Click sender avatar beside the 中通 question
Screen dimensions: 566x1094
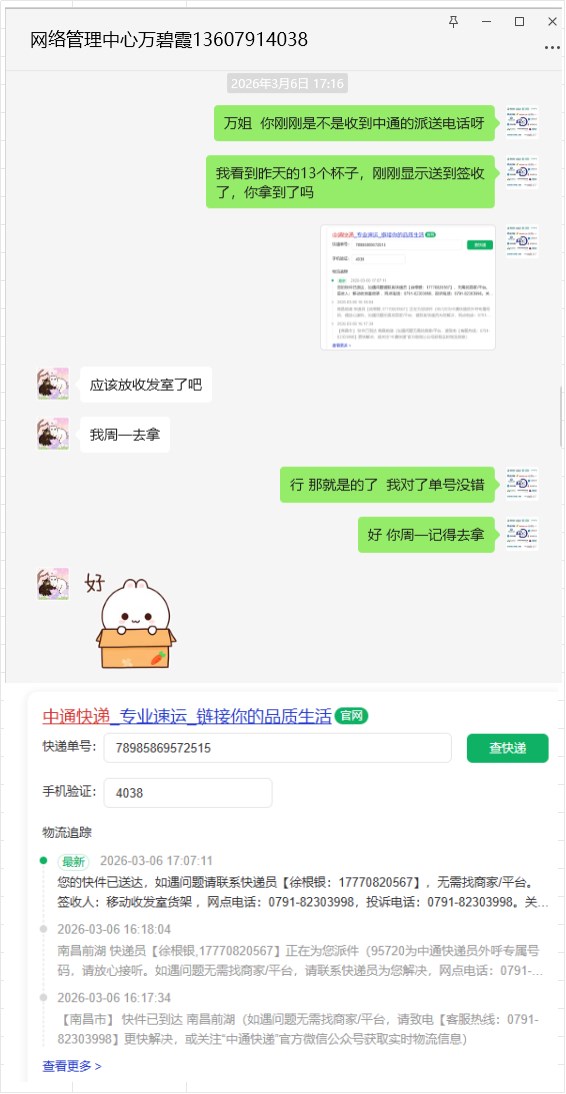(x=522, y=122)
